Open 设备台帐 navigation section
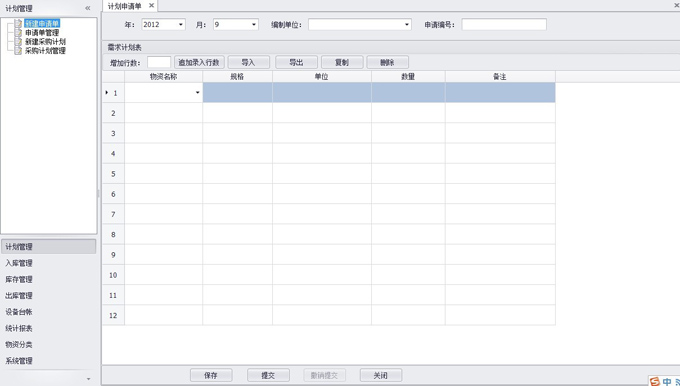Viewport: 680px width, 386px height. 49,312
